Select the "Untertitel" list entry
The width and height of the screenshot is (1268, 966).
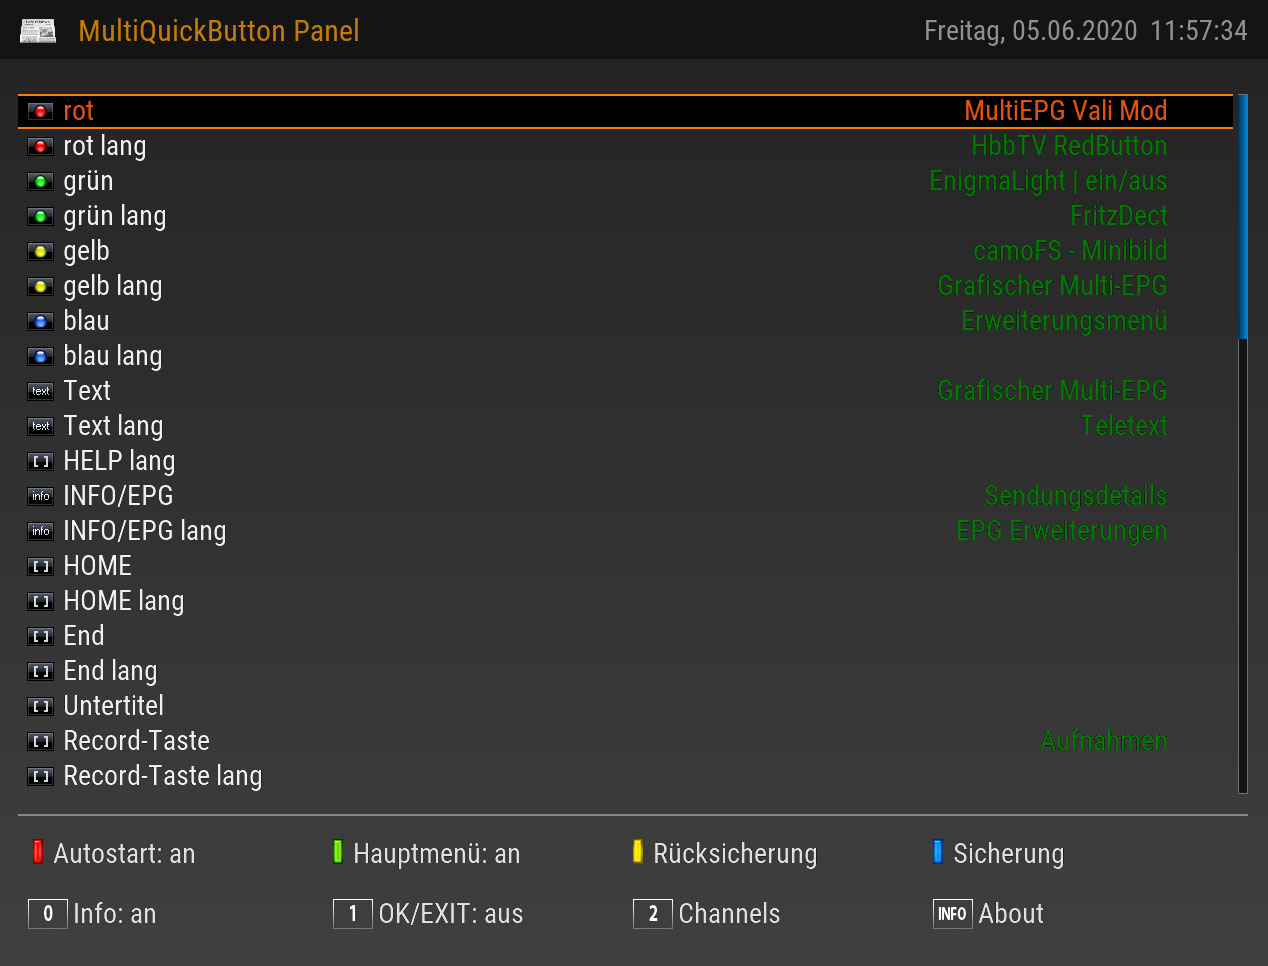[x=113, y=706]
